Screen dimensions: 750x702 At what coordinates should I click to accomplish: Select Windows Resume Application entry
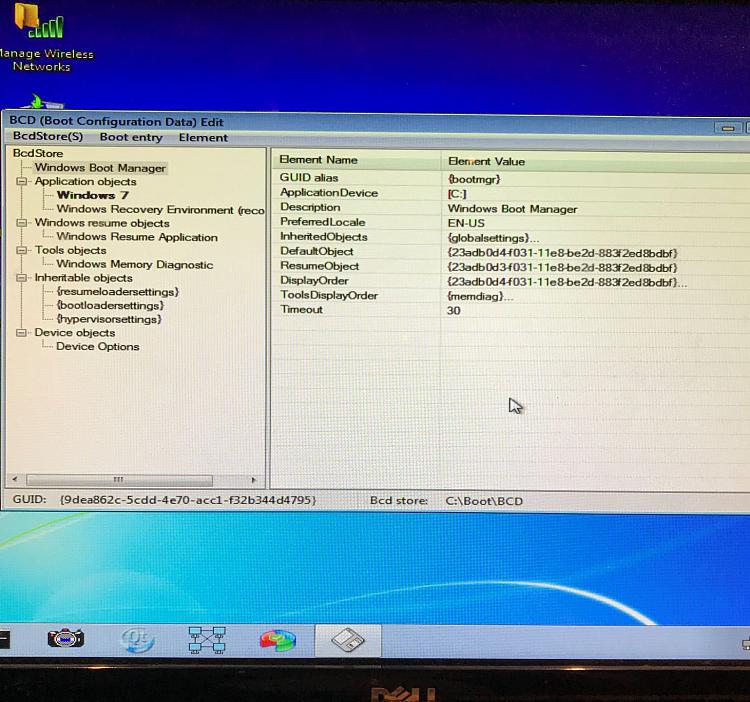pos(137,237)
